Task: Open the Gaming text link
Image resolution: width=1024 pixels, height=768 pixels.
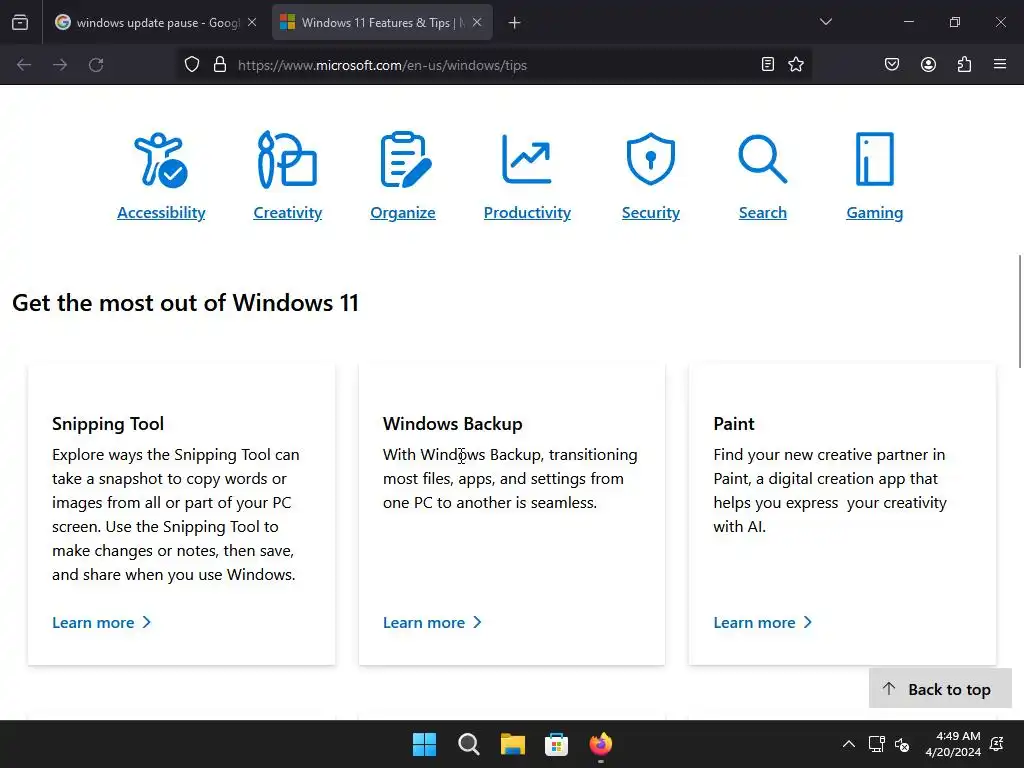Action: 874,213
